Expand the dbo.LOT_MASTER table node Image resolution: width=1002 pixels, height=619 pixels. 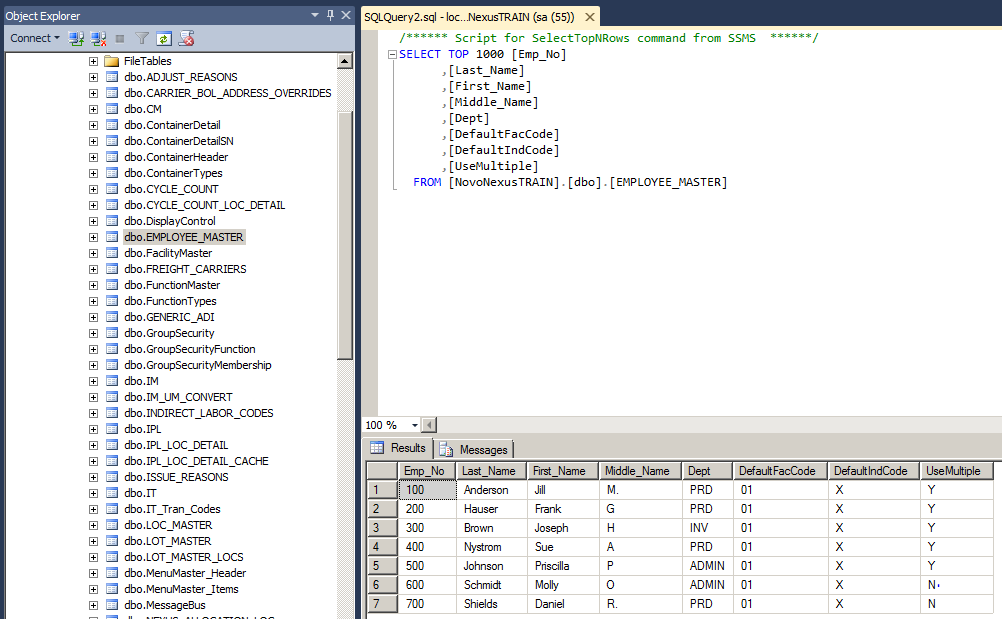point(93,541)
